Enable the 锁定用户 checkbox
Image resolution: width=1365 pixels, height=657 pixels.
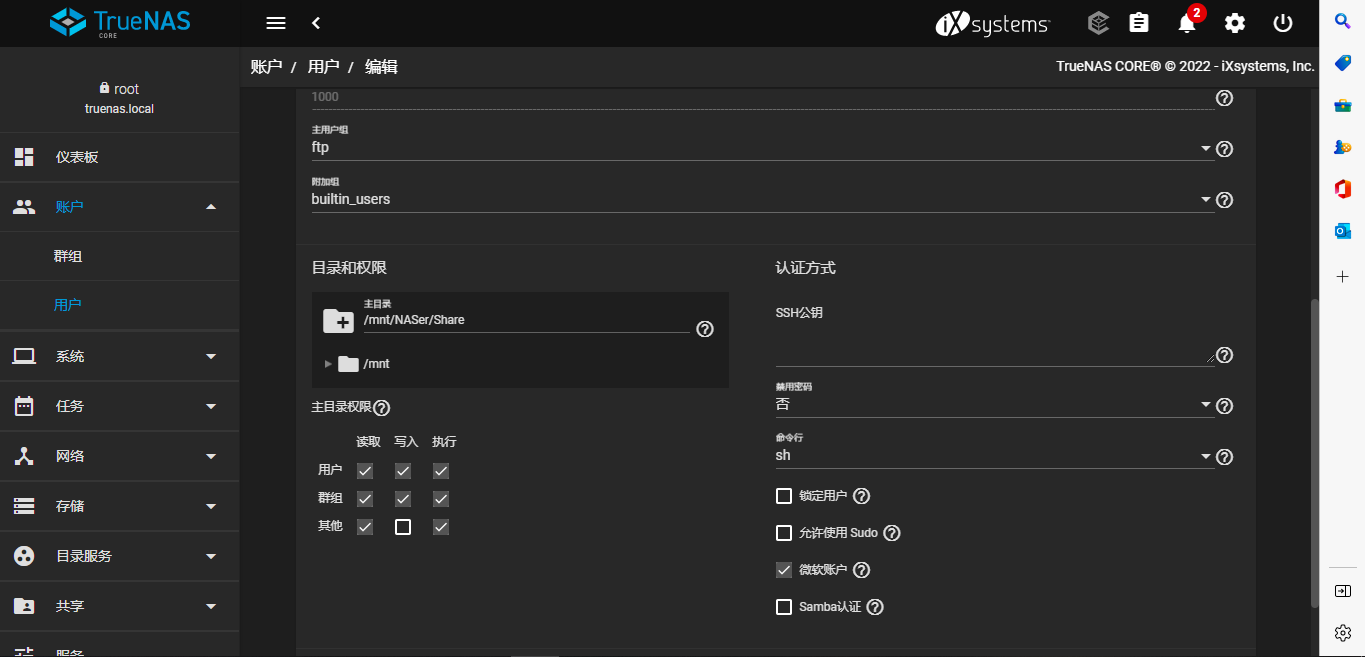[784, 496]
